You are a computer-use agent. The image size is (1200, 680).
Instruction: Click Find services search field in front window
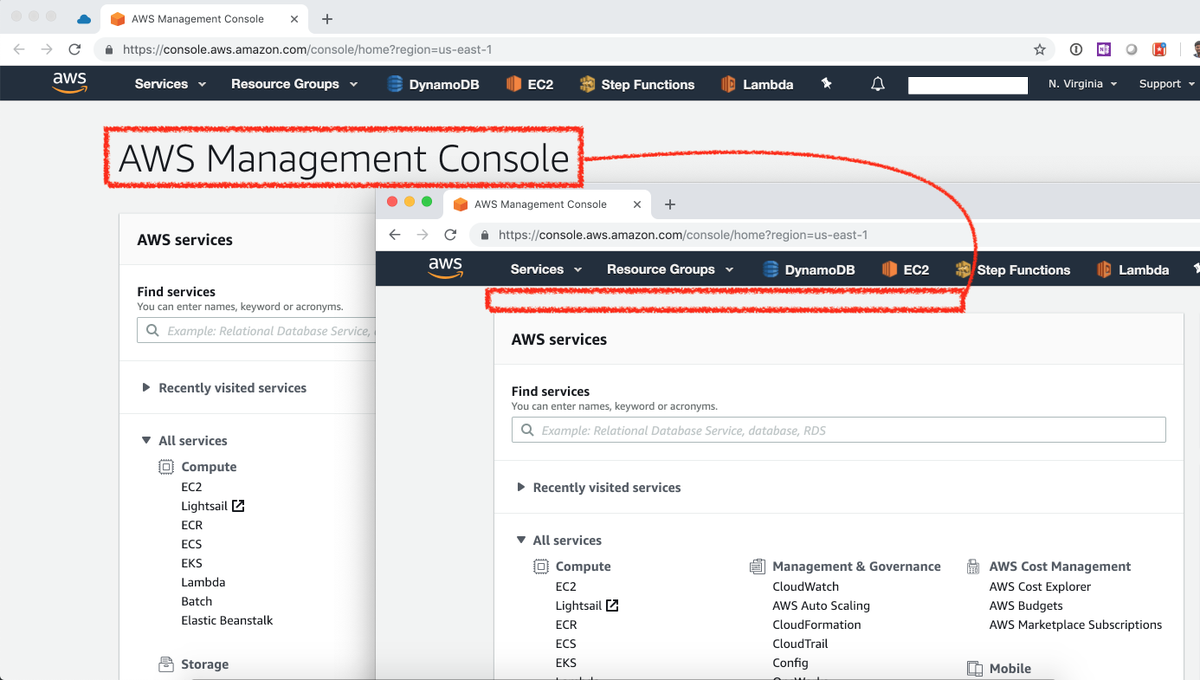(x=839, y=430)
